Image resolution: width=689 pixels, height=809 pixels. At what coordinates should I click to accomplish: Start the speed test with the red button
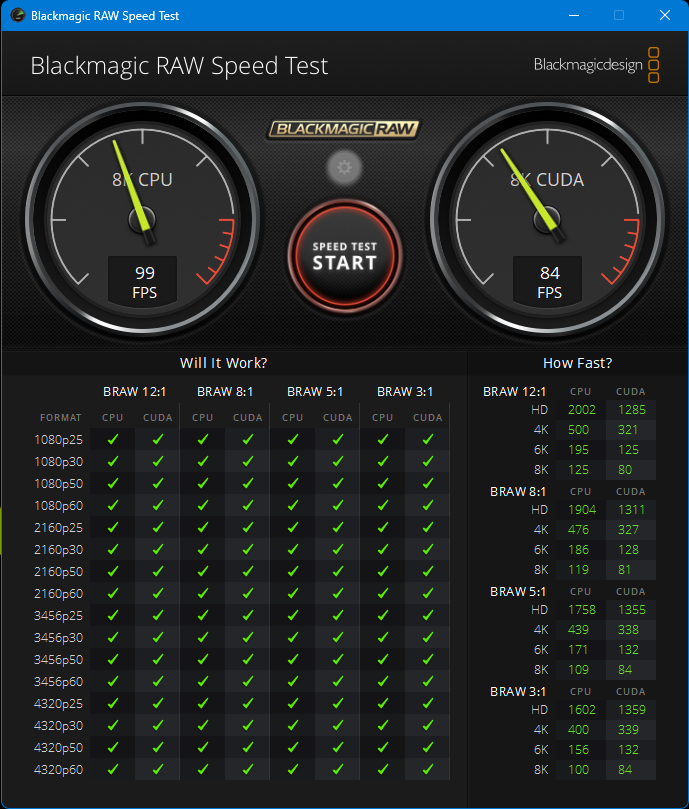(344, 256)
